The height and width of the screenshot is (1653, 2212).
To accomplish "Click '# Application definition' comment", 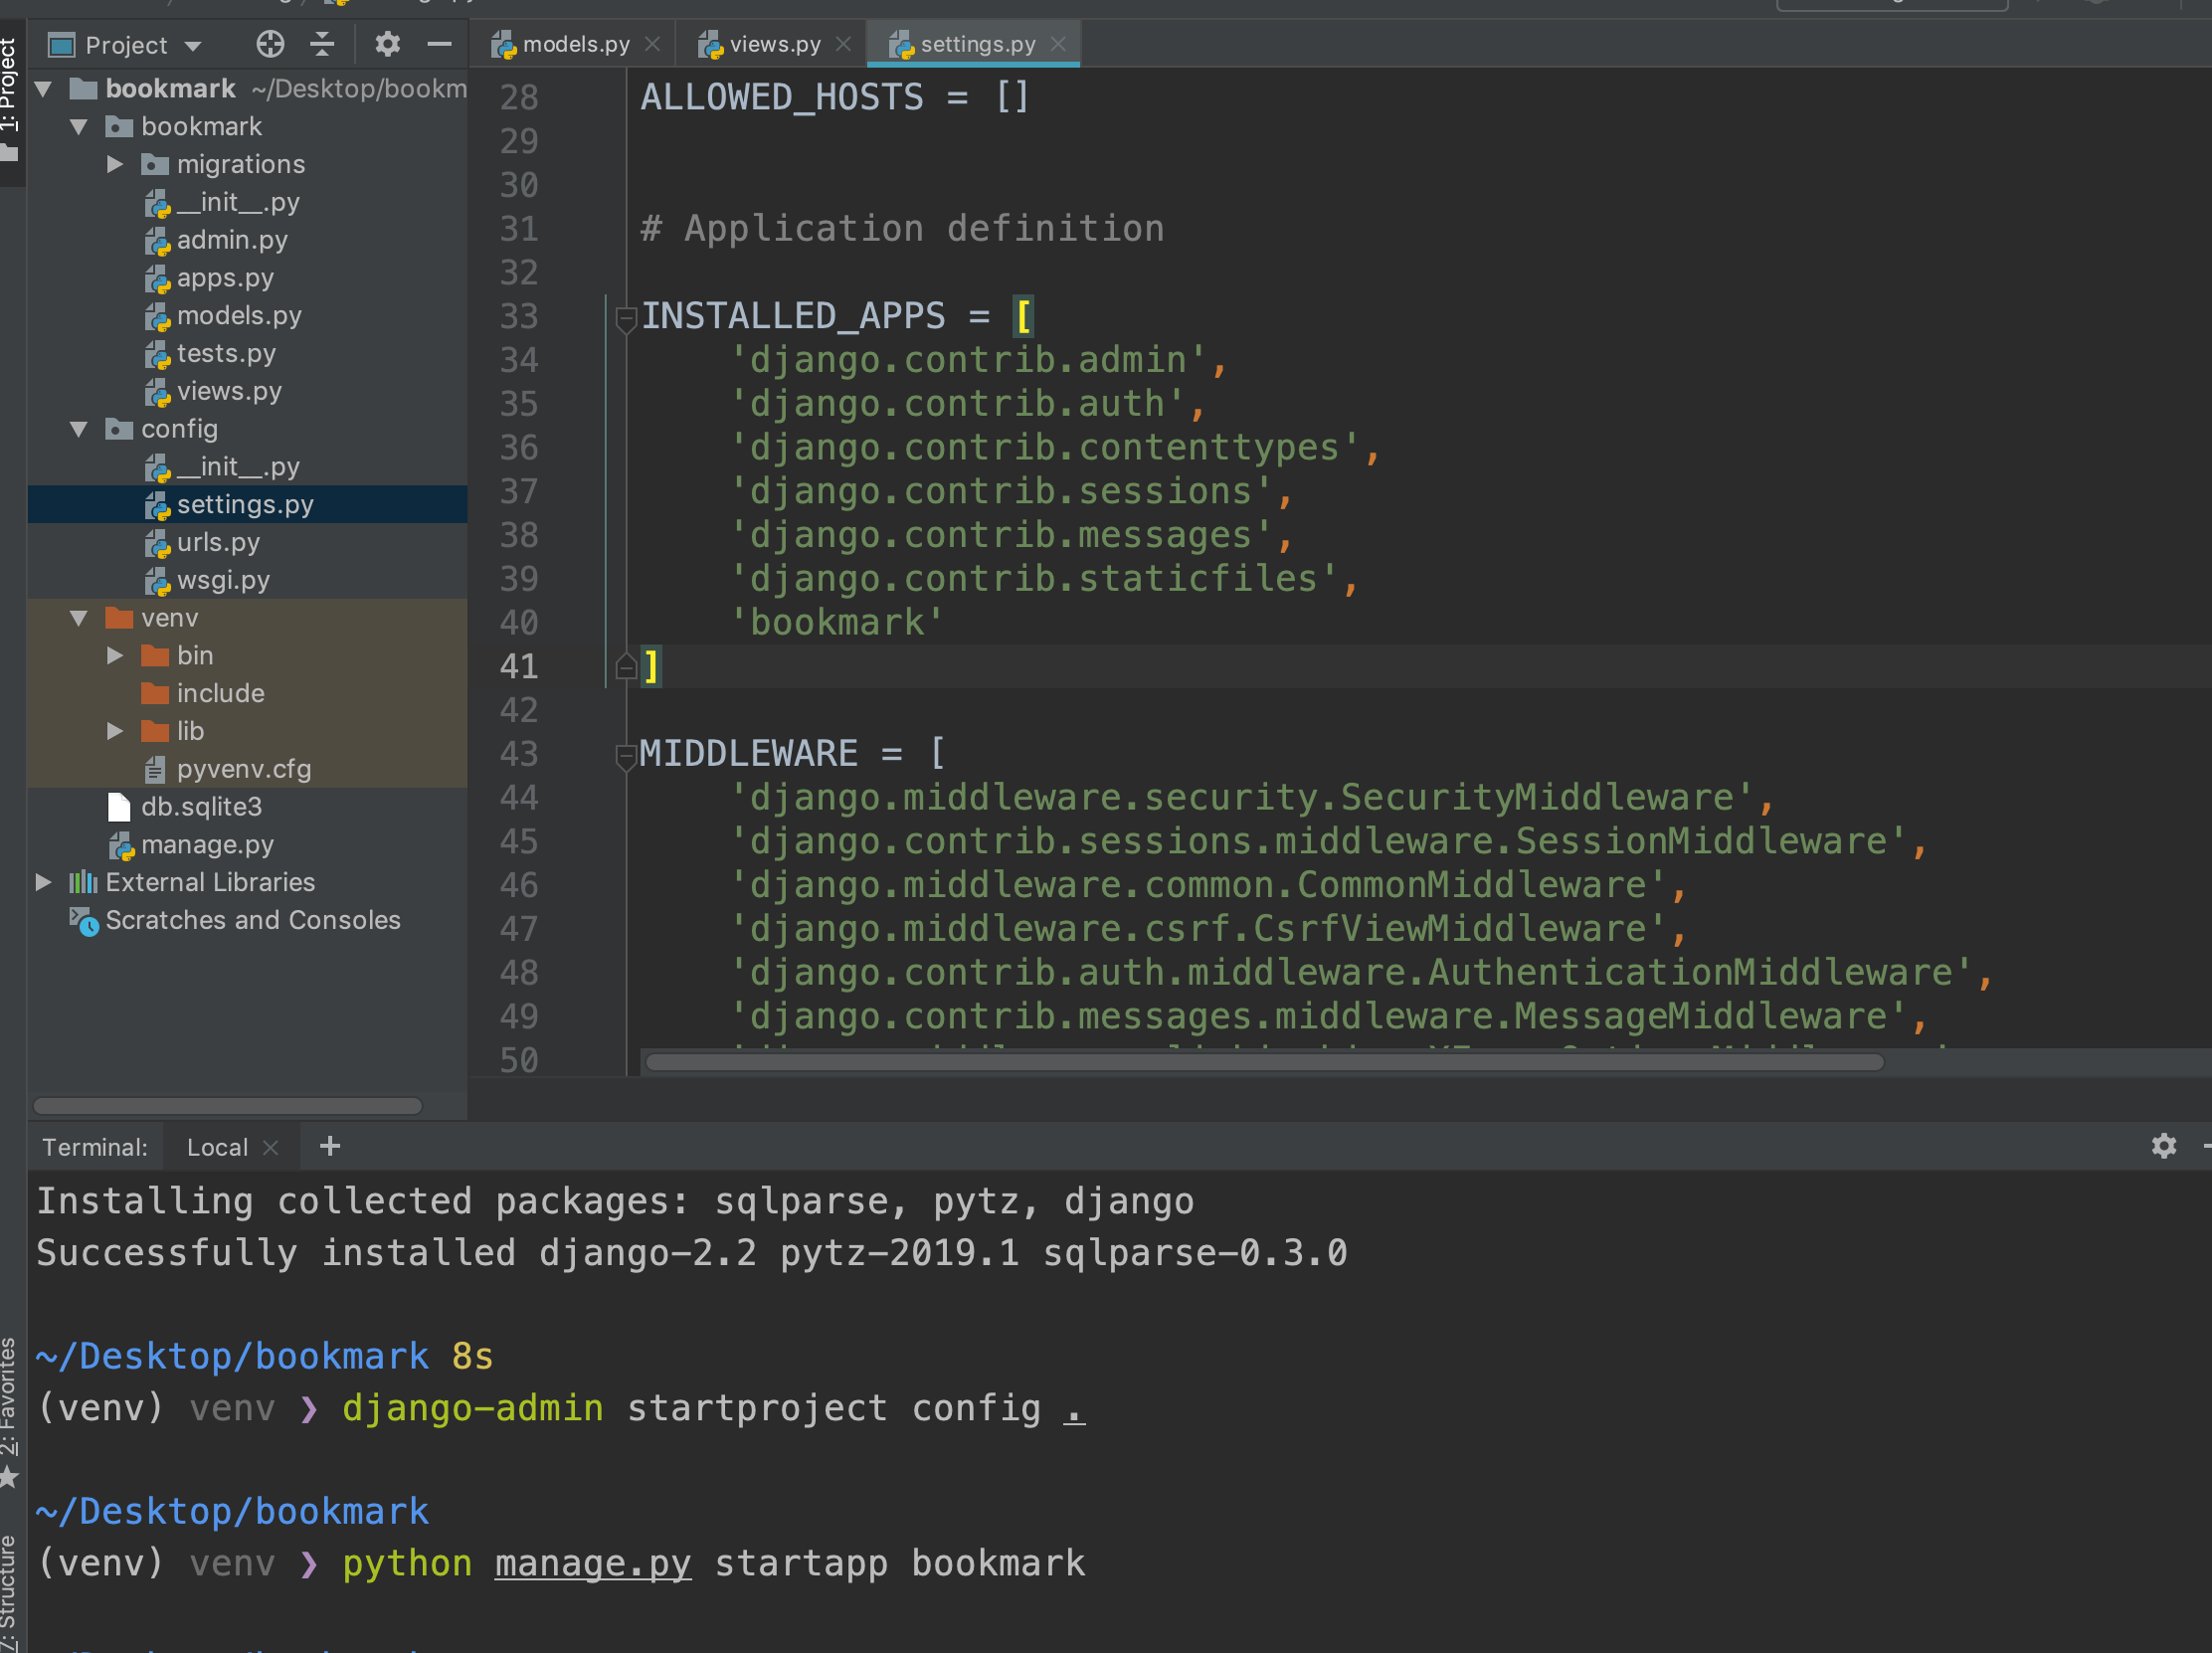I will click(902, 229).
